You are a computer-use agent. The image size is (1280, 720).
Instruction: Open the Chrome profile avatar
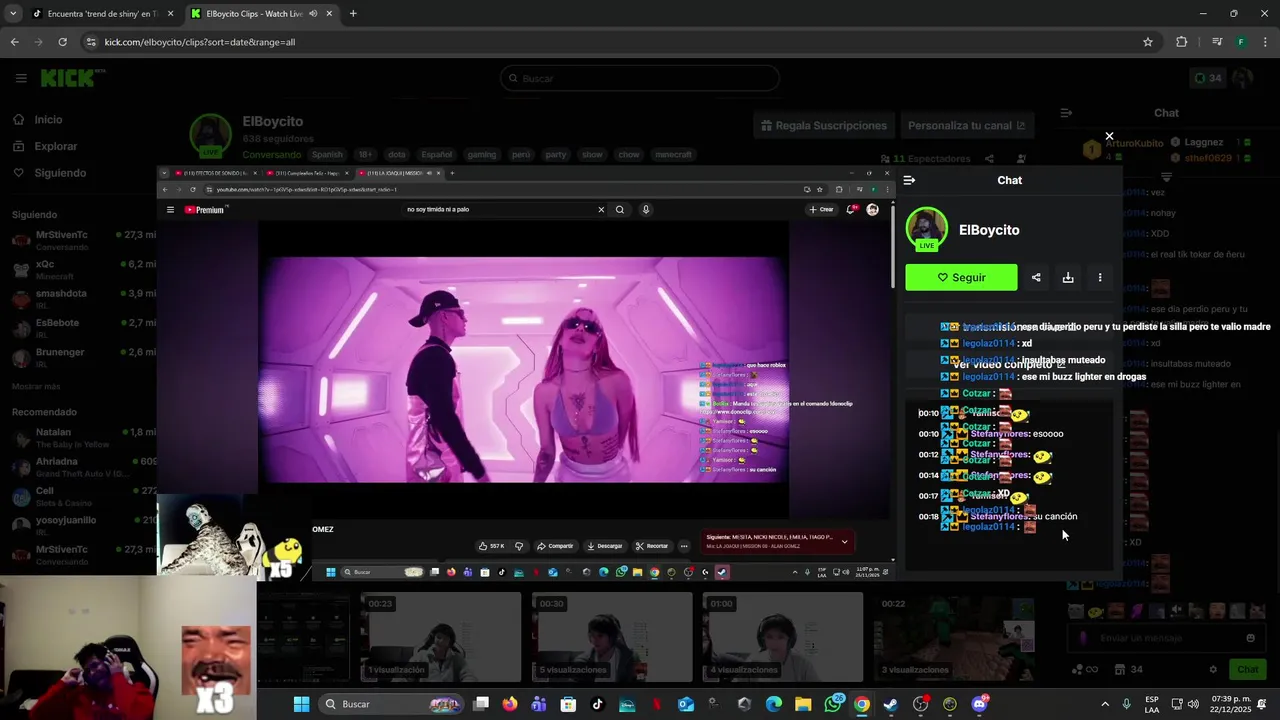(x=1241, y=42)
